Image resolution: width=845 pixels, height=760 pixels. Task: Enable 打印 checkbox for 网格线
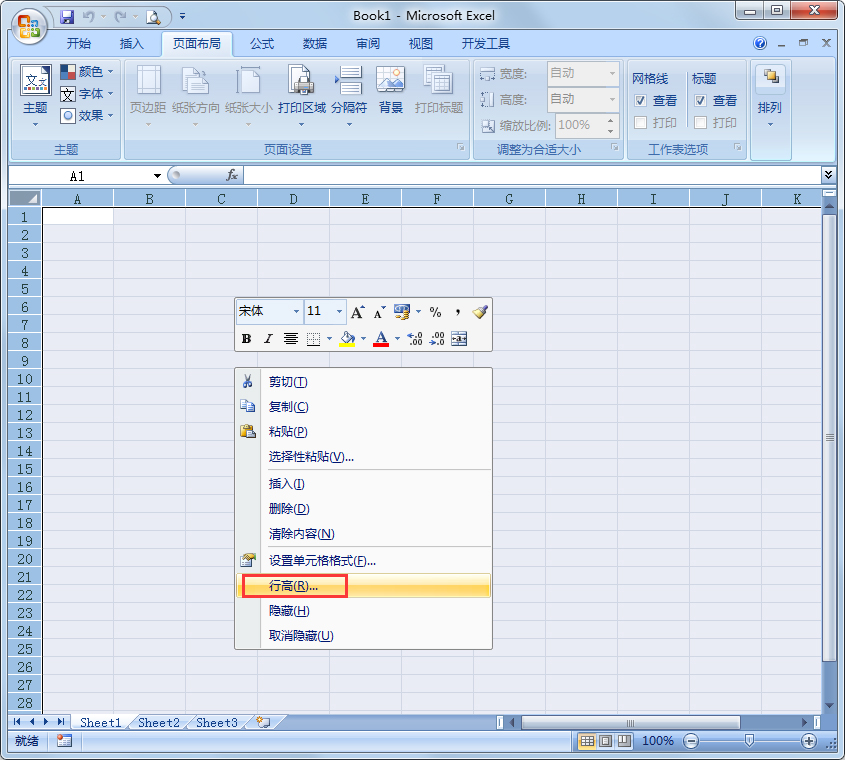pos(639,122)
